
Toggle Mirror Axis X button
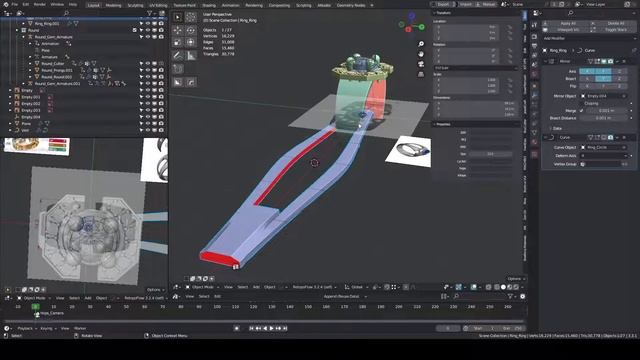(587, 71)
